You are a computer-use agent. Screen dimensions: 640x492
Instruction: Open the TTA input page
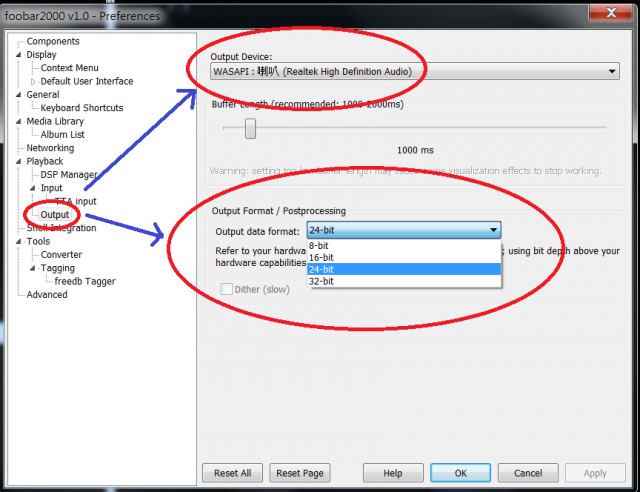pos(76,201)
